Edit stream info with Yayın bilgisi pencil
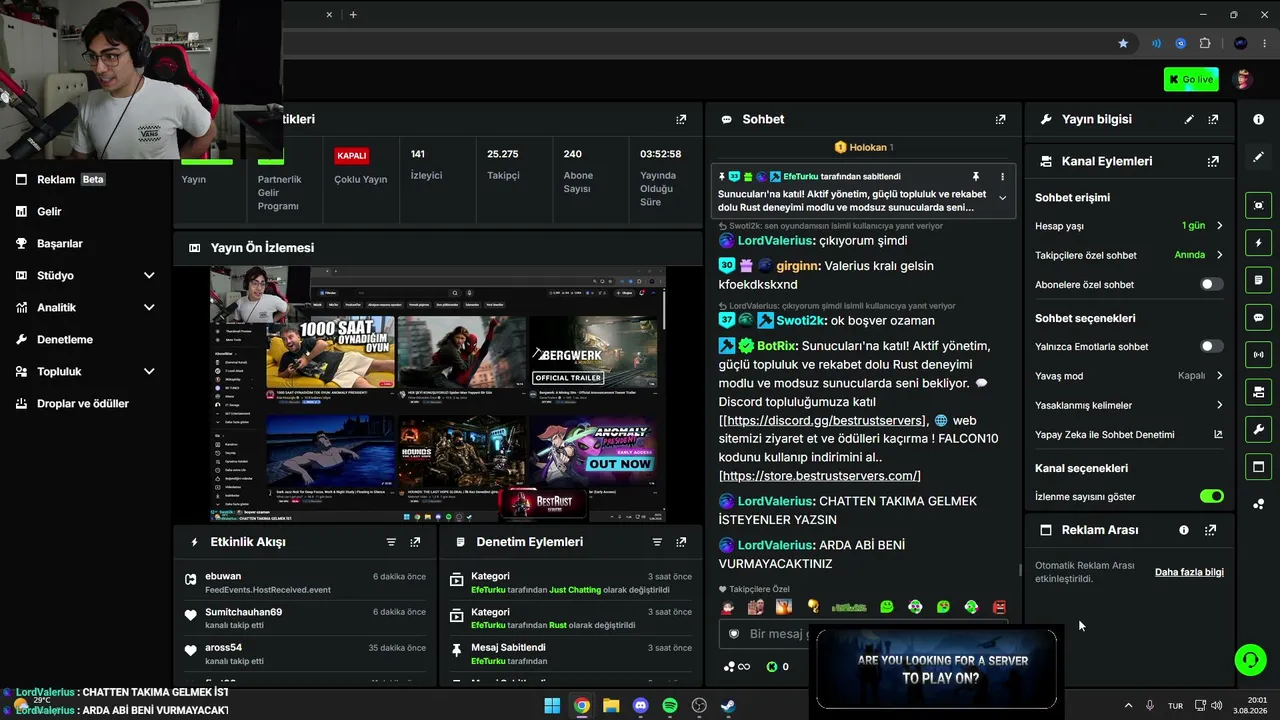Screen dimensions: 1280x720 1189,119
